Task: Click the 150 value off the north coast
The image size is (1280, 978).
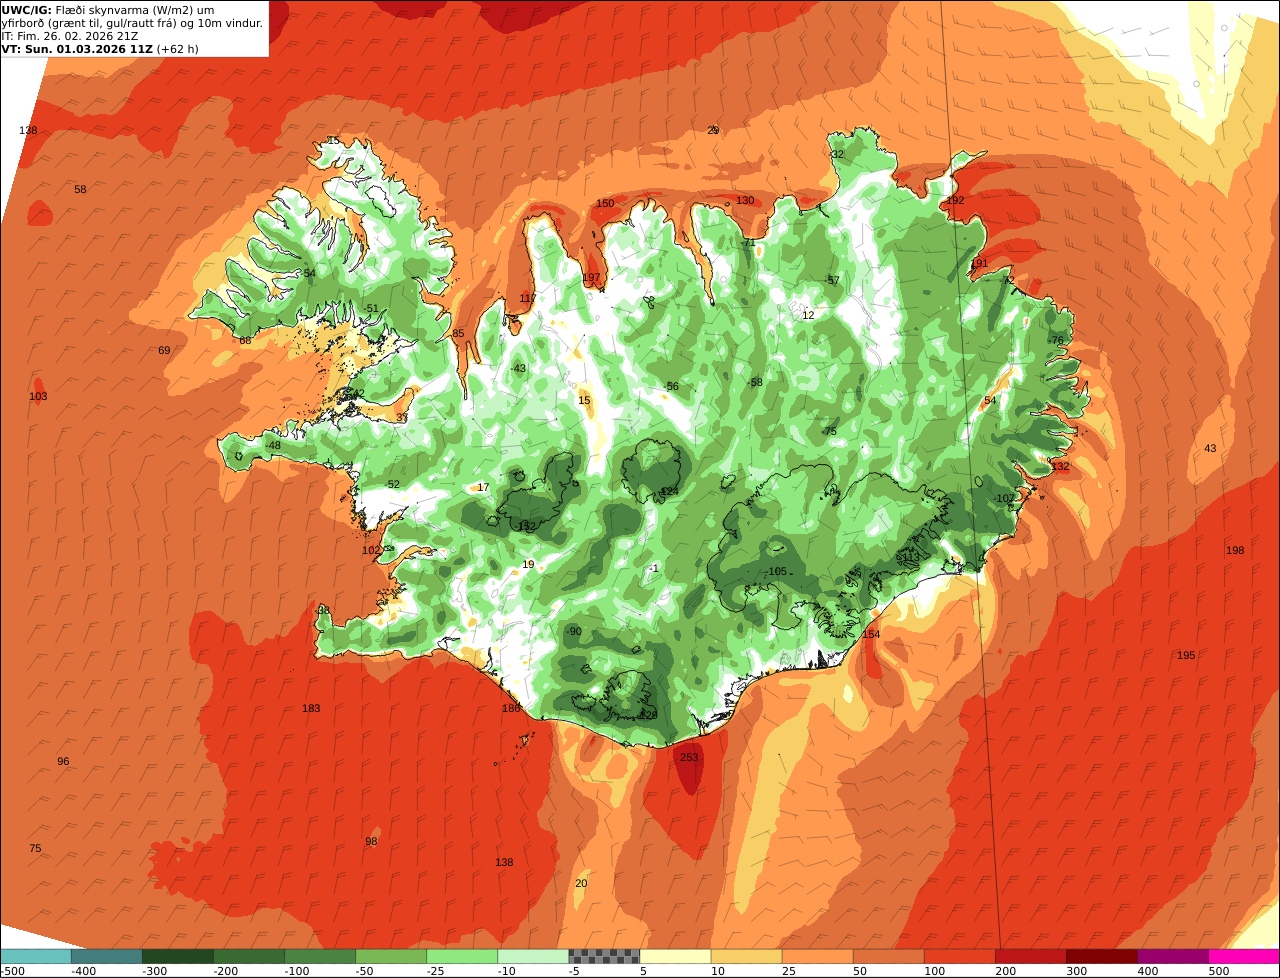Action: point(605,204)
